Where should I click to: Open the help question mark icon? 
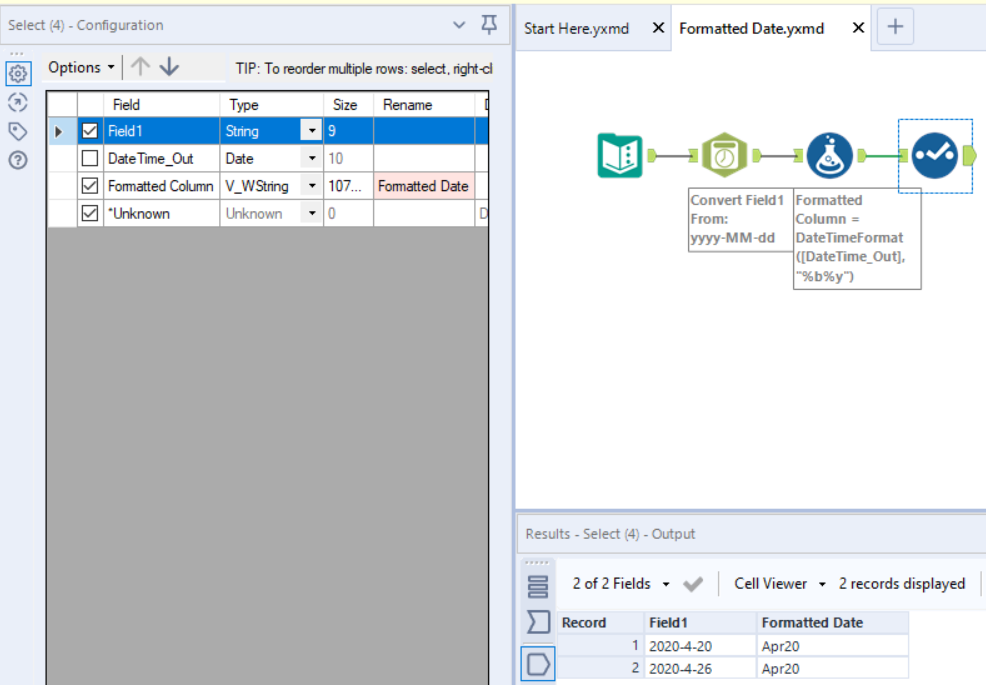[x=18, y=160]
